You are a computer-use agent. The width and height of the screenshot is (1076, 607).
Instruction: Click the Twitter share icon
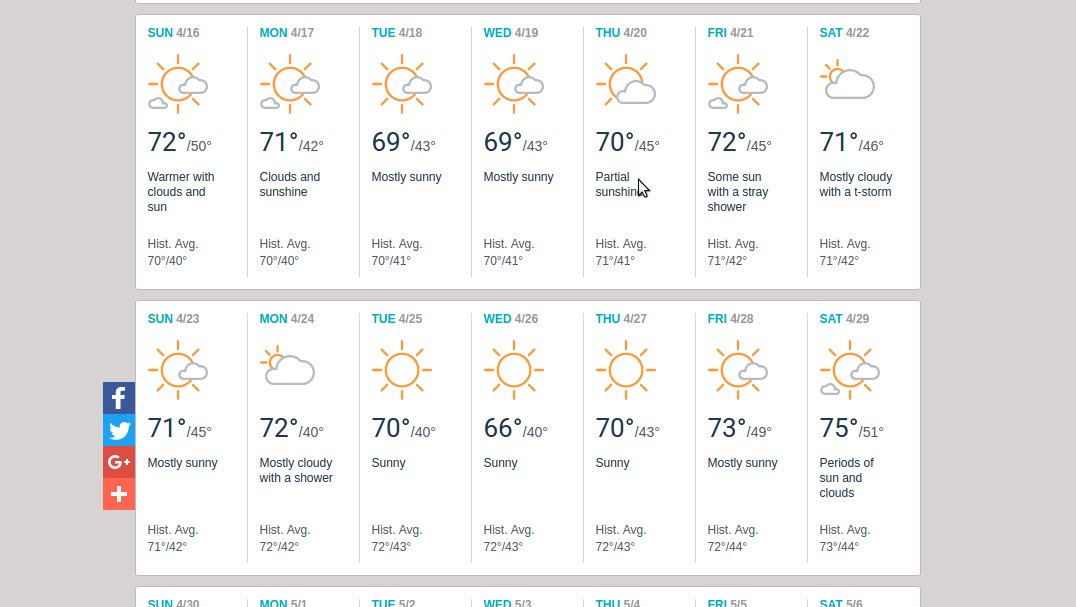tap(119, 430)
